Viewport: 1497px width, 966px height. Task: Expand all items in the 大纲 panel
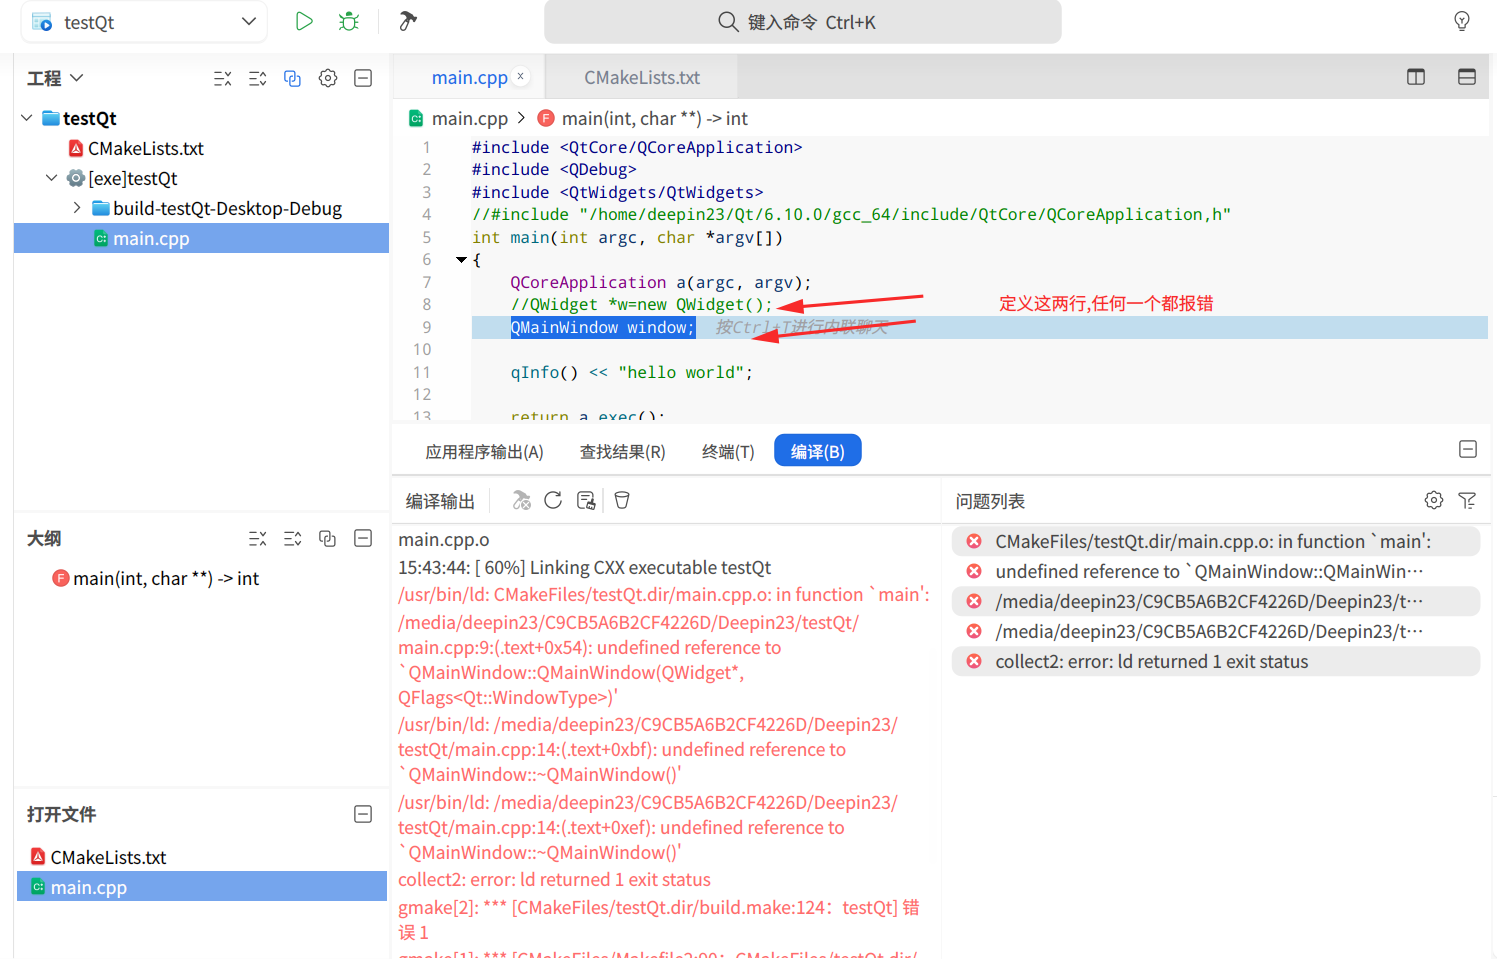pyautogui.click(x=293, y=539)
